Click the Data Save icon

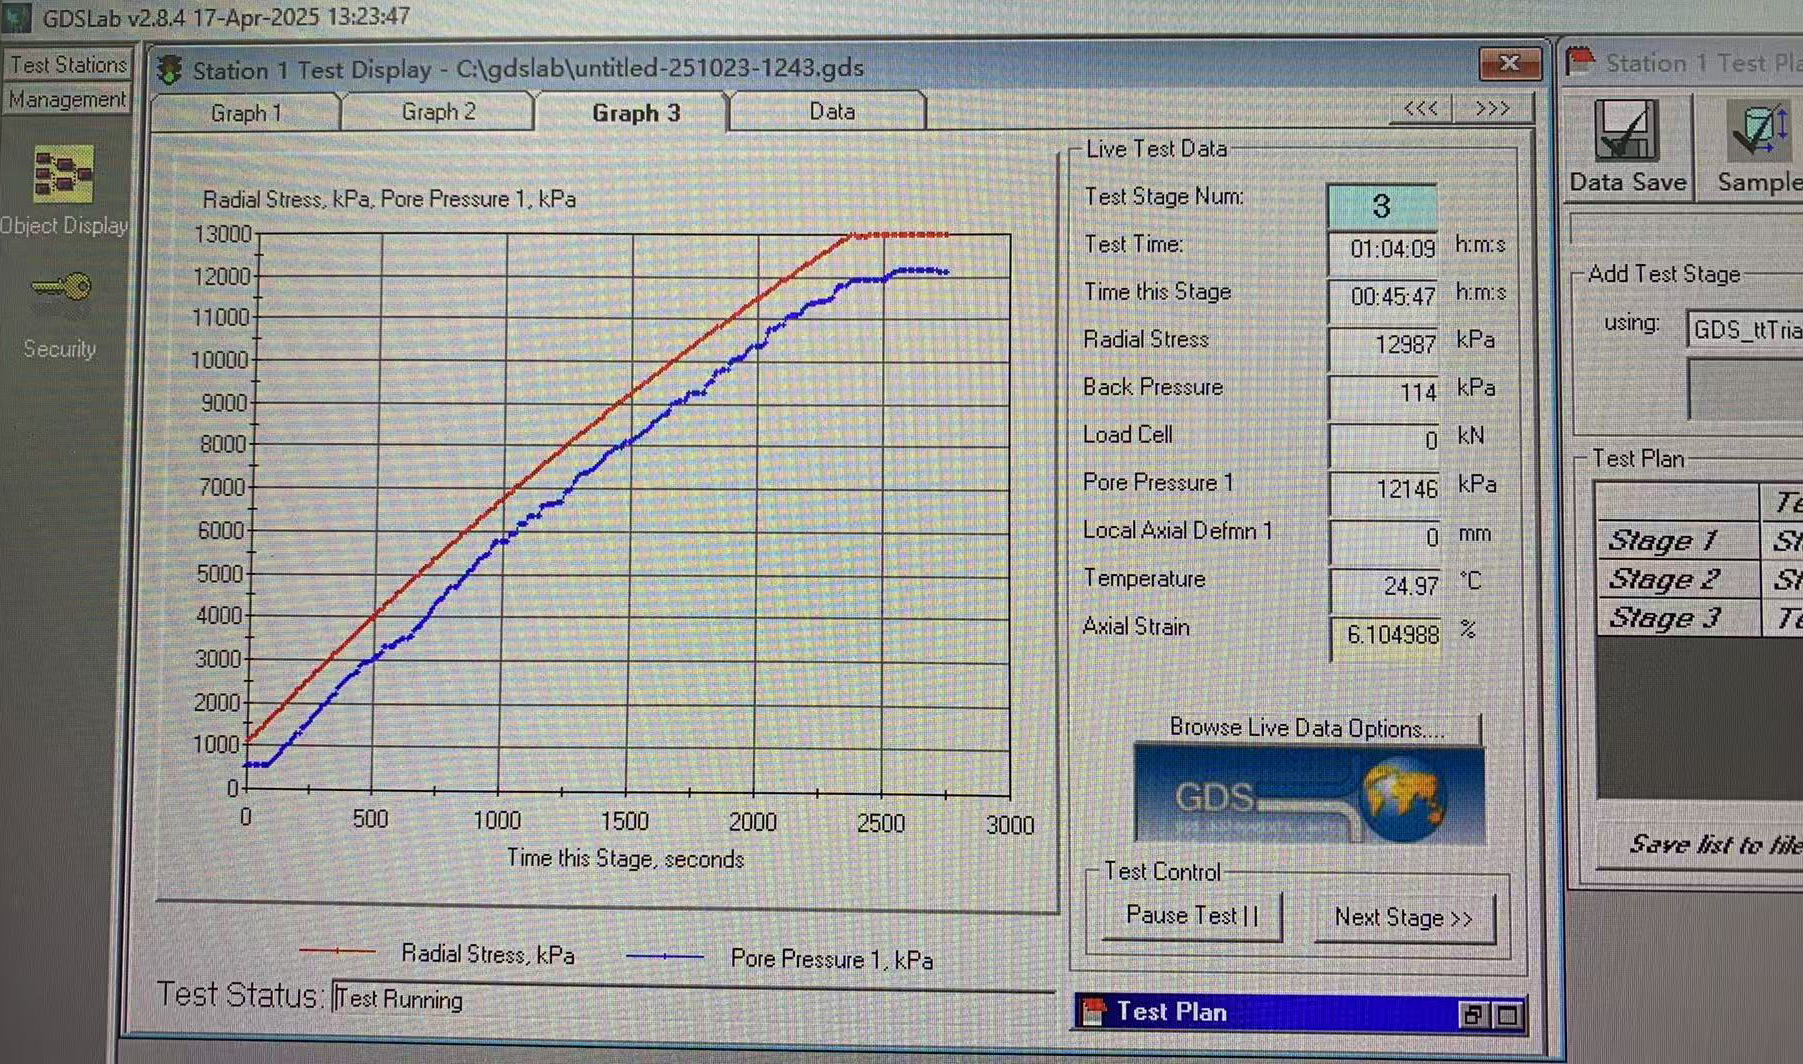(1626, 131)
